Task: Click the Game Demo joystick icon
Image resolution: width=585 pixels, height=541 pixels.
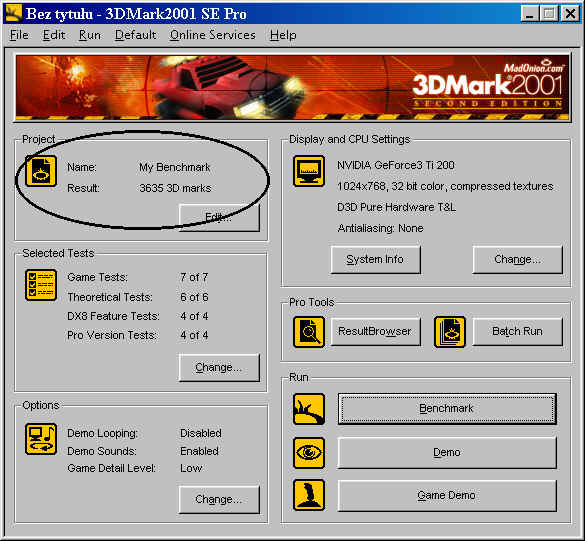Action: click(309, 495)
